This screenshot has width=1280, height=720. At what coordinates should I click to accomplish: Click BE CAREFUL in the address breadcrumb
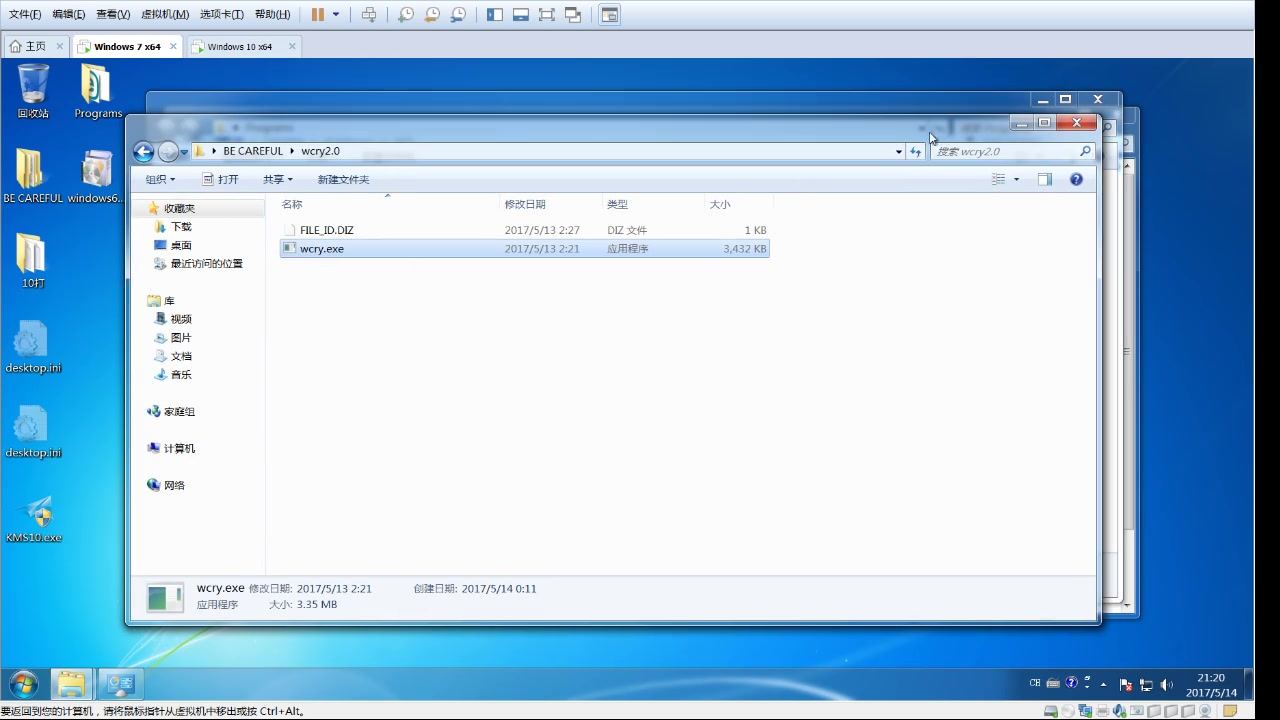[x=253, y=152]
